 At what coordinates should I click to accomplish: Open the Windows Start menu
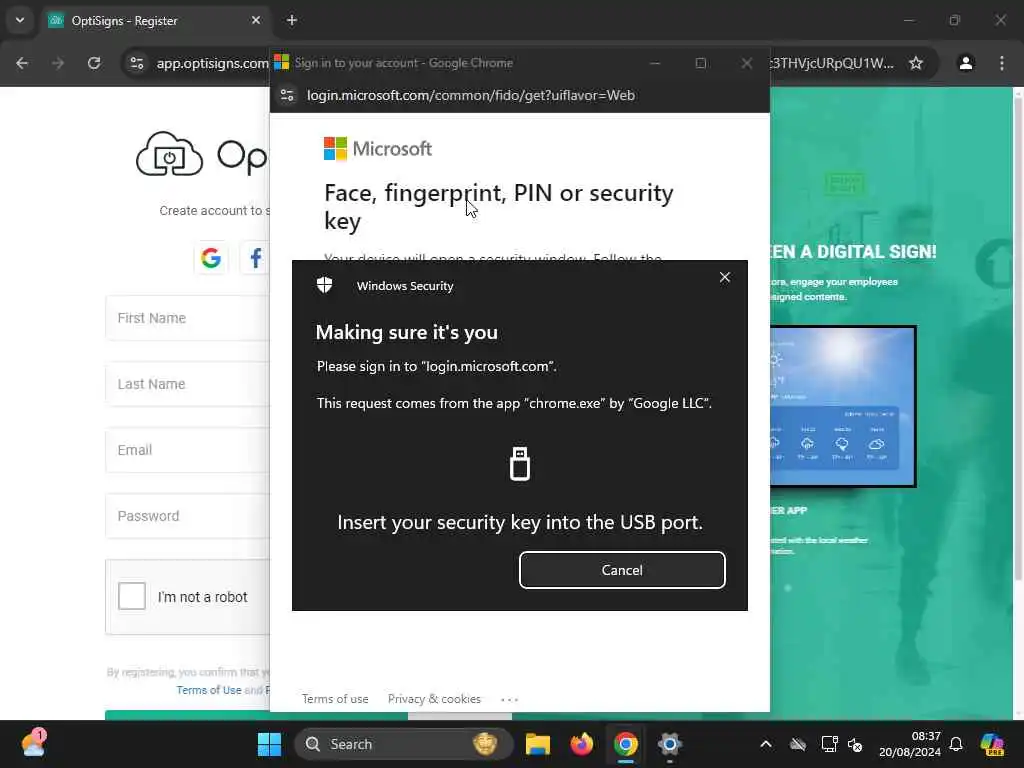pos(269,744)
